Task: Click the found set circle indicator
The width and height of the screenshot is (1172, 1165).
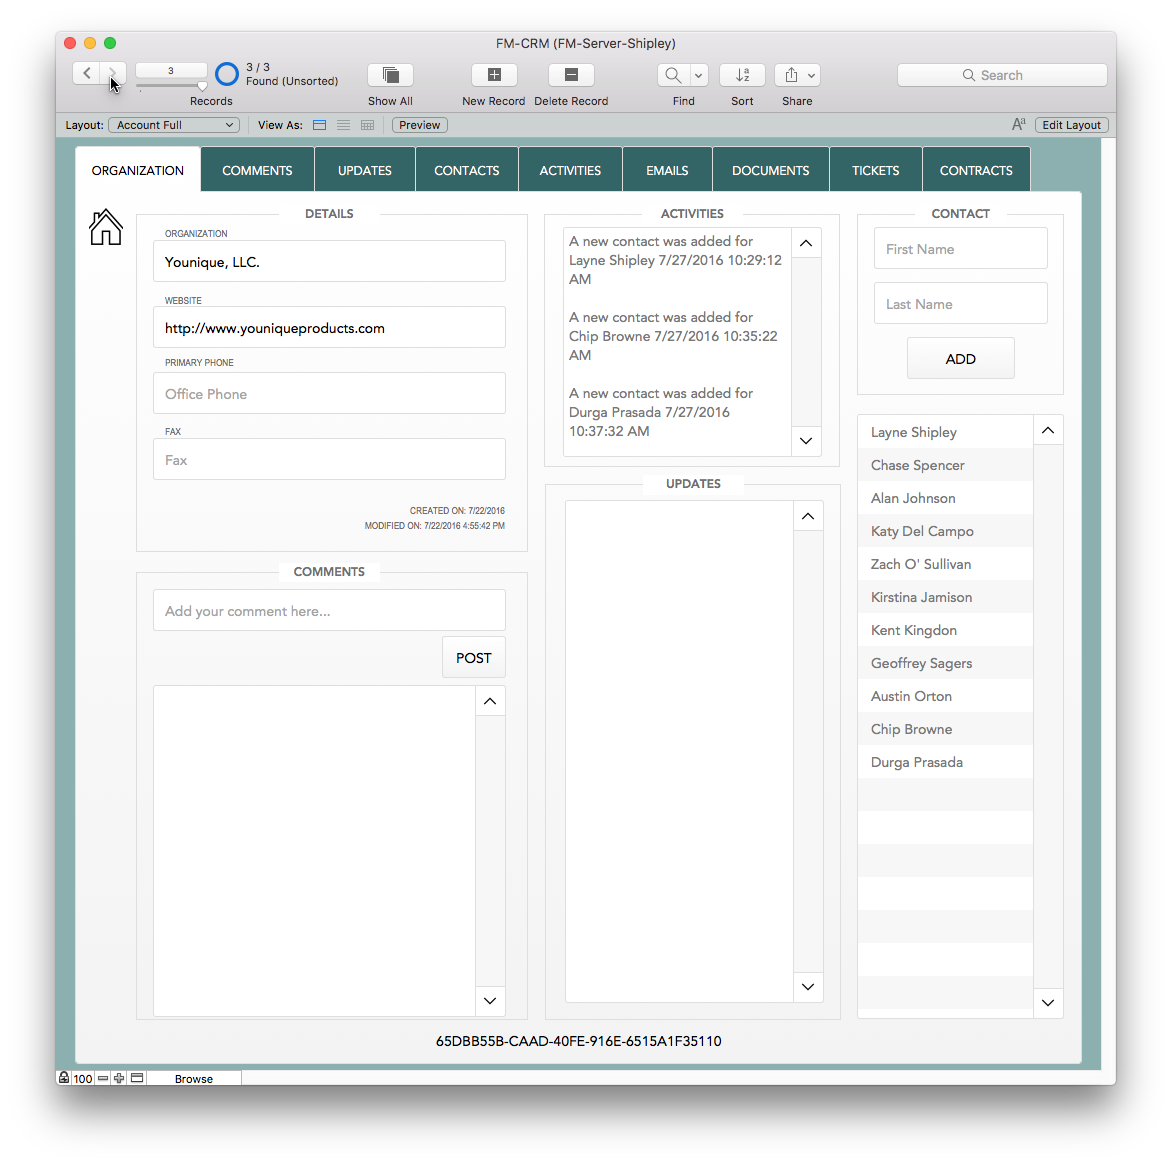Action: click(x=226, y=74)
